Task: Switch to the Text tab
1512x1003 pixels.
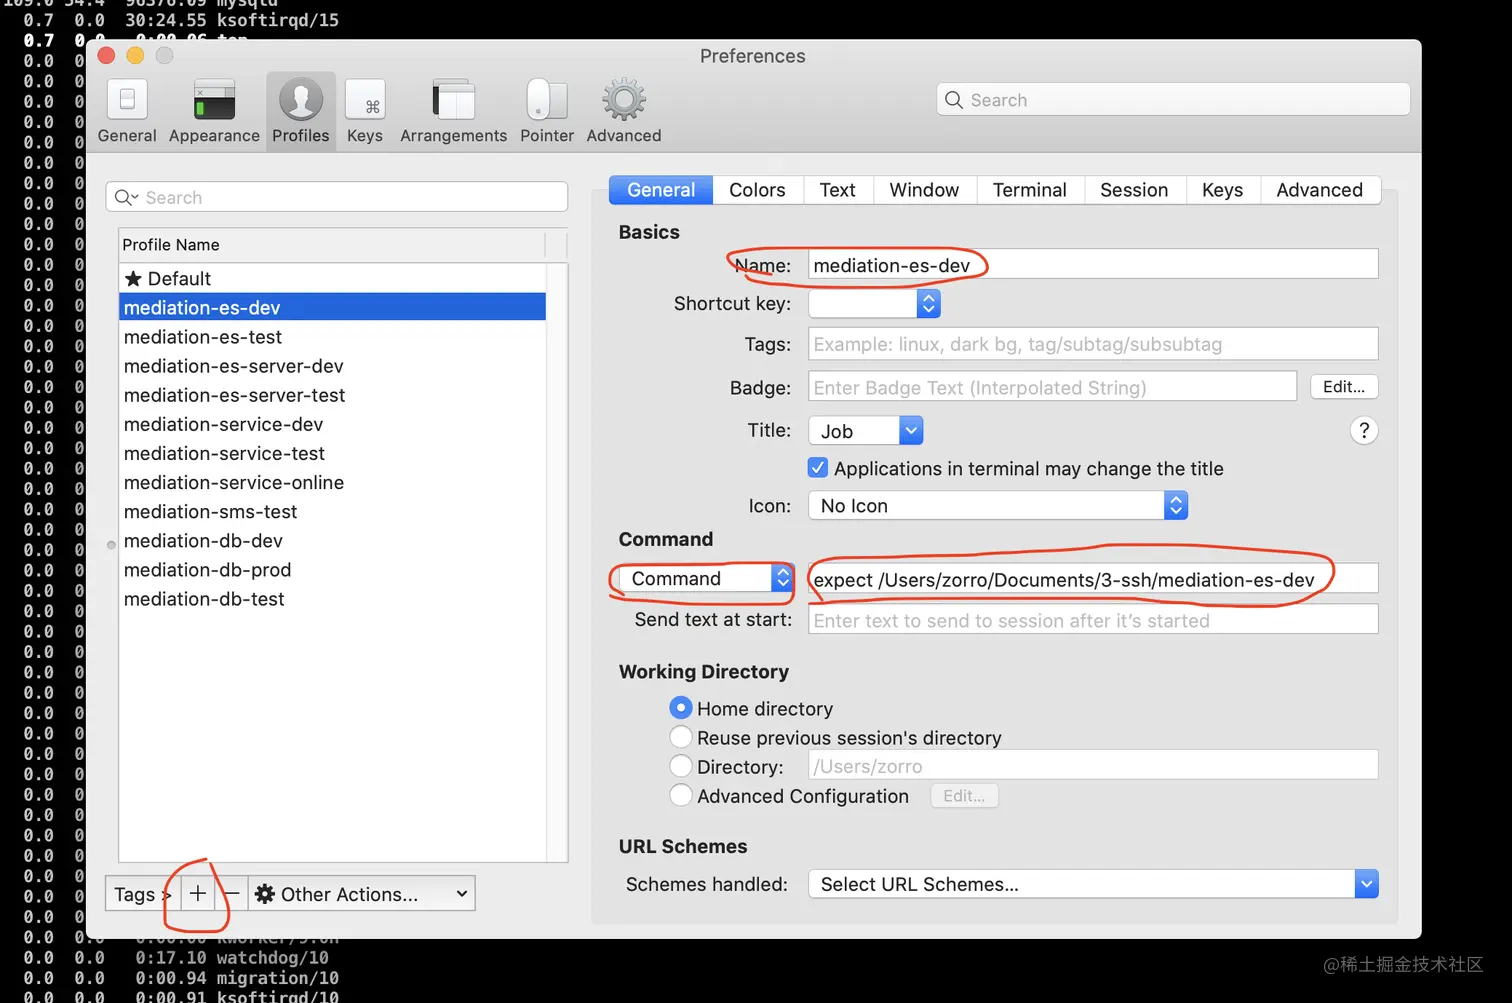Action: 838,190
